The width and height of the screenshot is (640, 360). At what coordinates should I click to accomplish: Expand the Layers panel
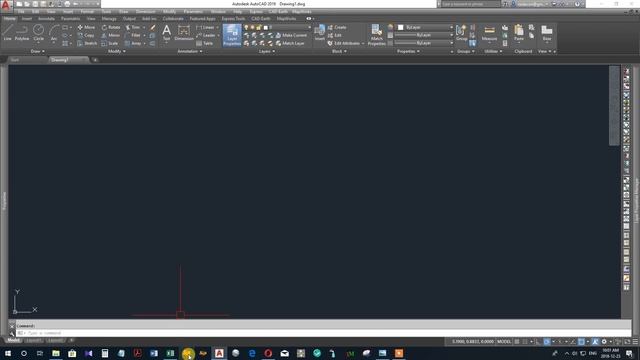[x=267, y=51]
